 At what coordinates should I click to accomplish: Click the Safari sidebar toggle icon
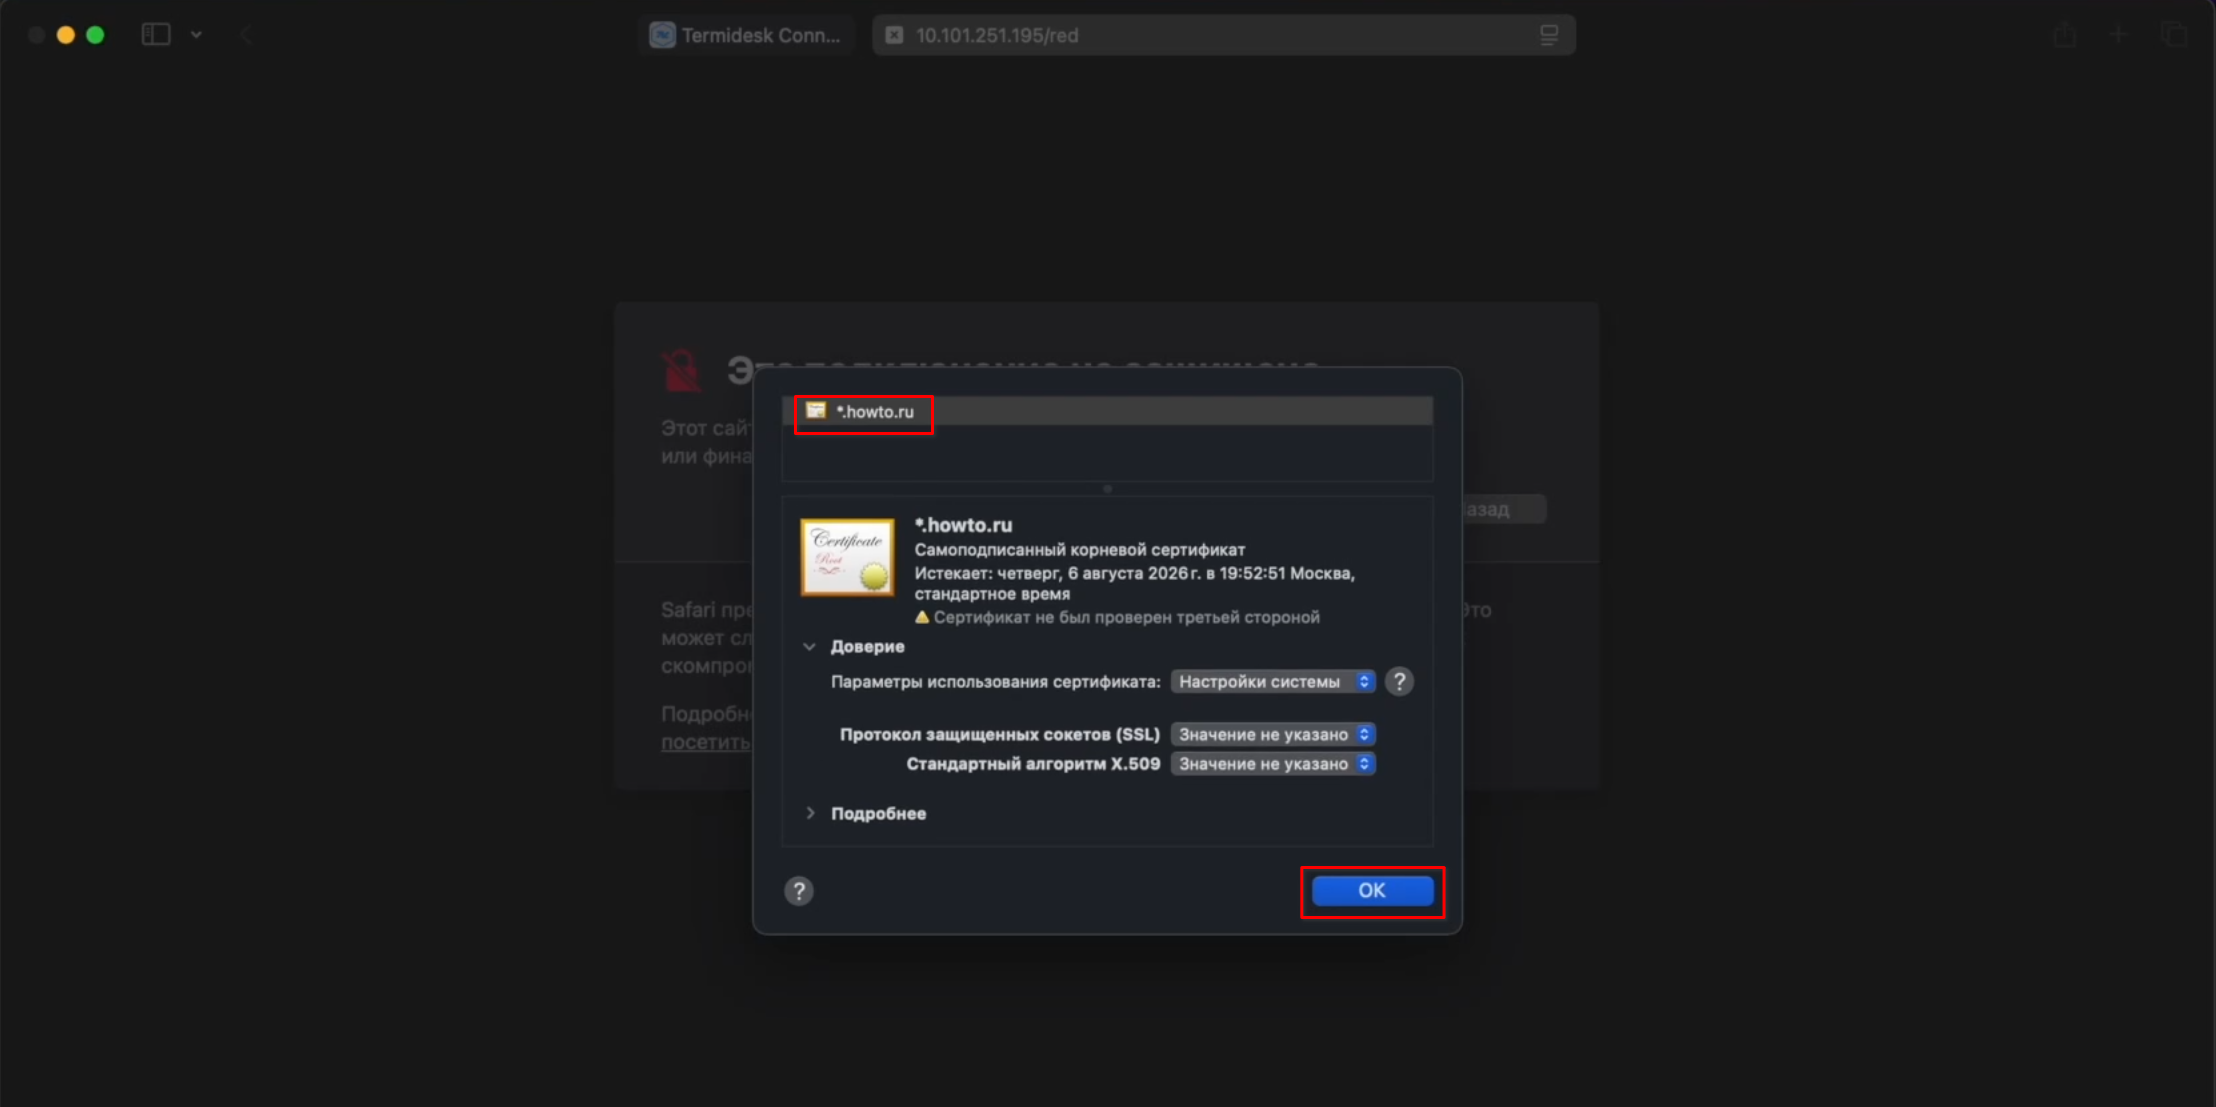coord(156,35)
